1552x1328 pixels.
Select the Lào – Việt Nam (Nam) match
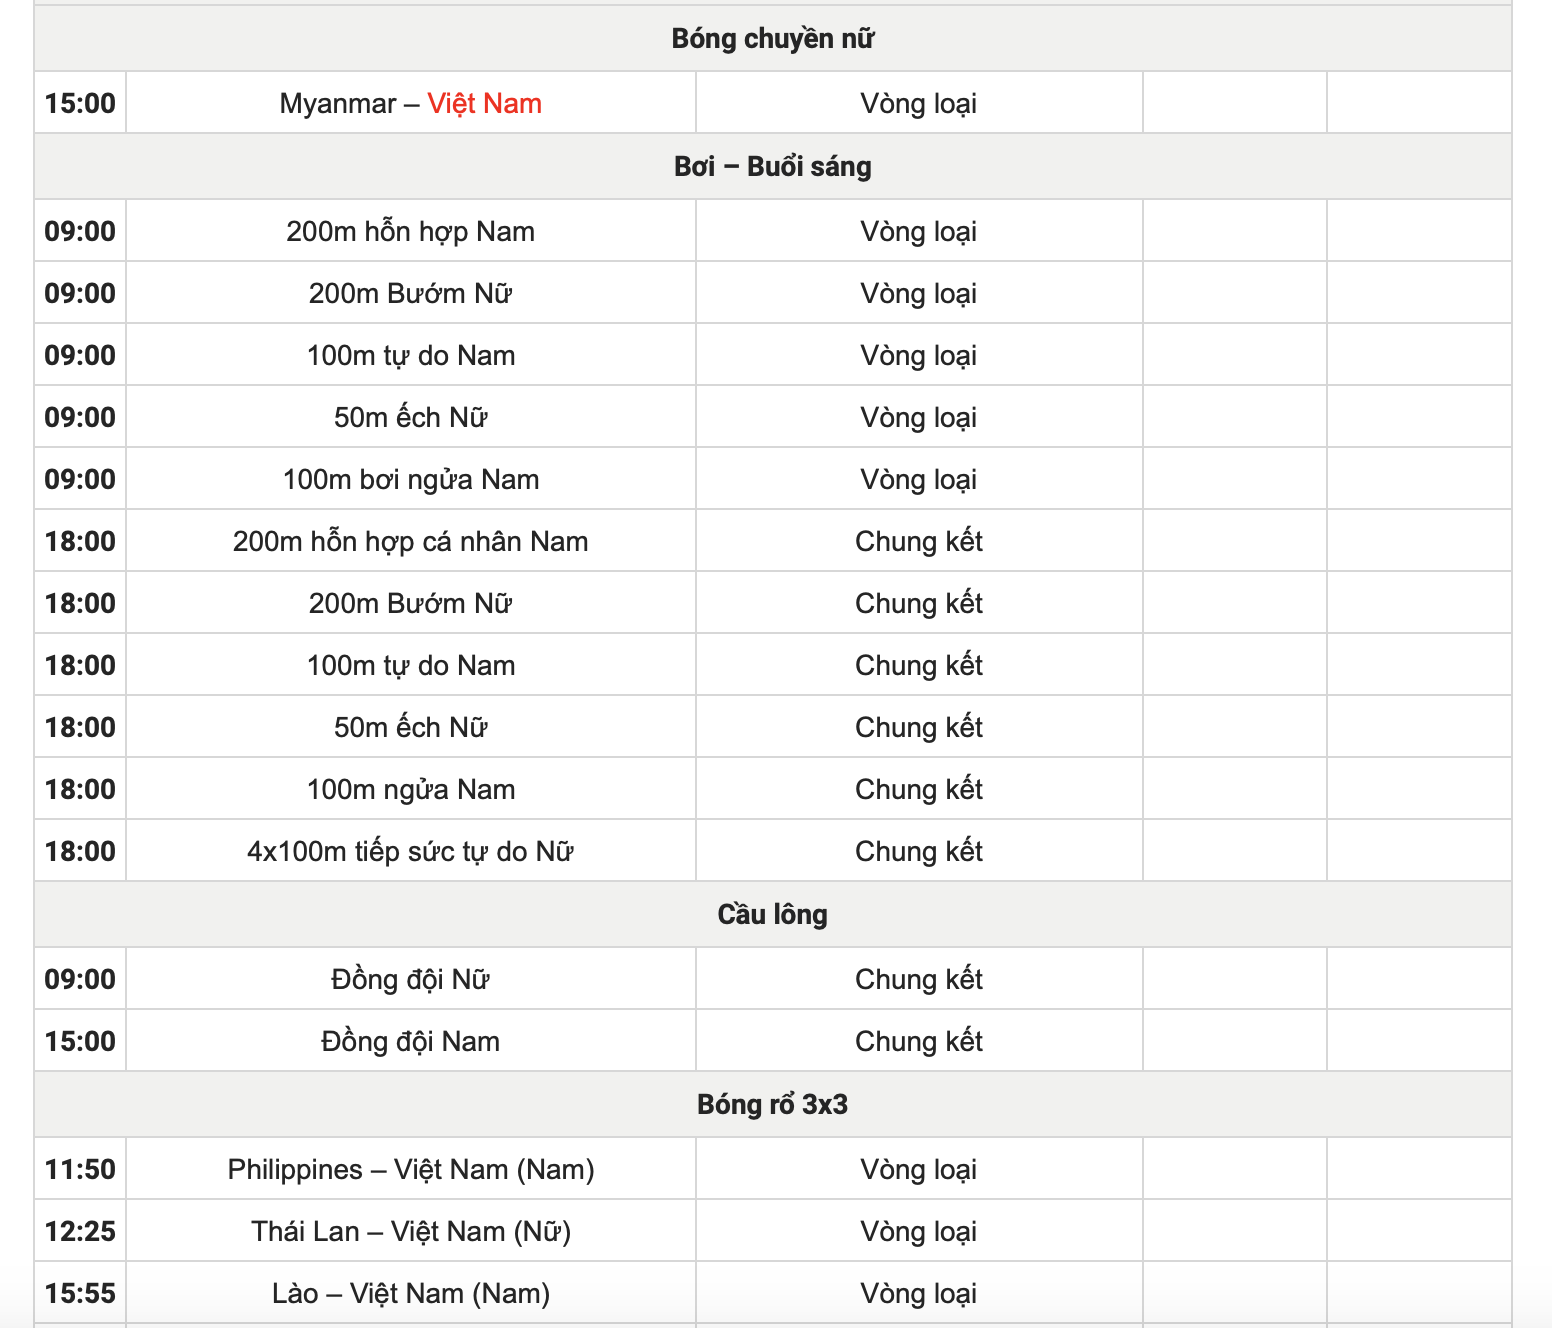pos(410,1293)
